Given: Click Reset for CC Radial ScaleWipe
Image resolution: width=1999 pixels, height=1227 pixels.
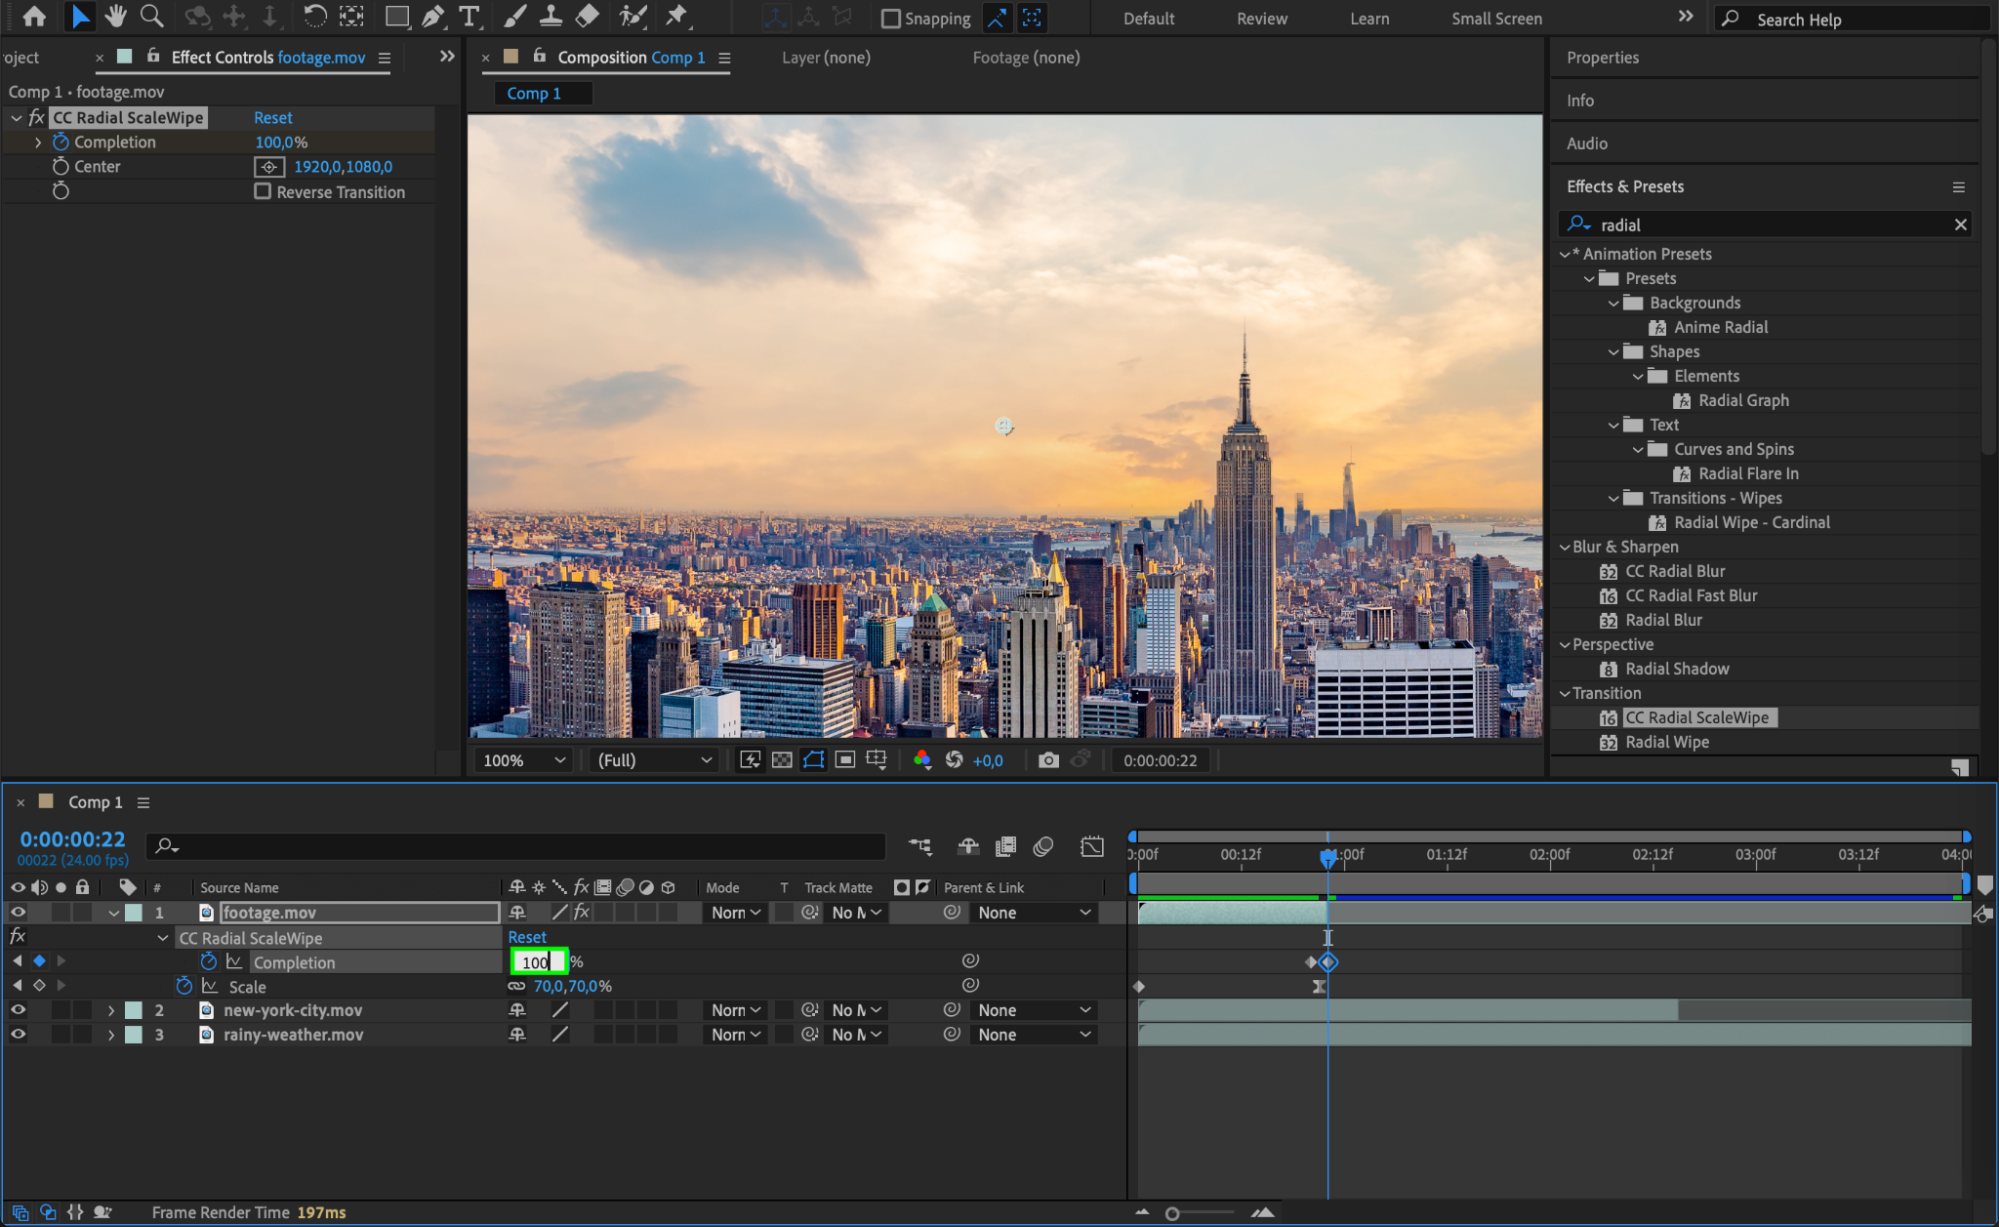Looking at the screenshot, I should 273,118.
